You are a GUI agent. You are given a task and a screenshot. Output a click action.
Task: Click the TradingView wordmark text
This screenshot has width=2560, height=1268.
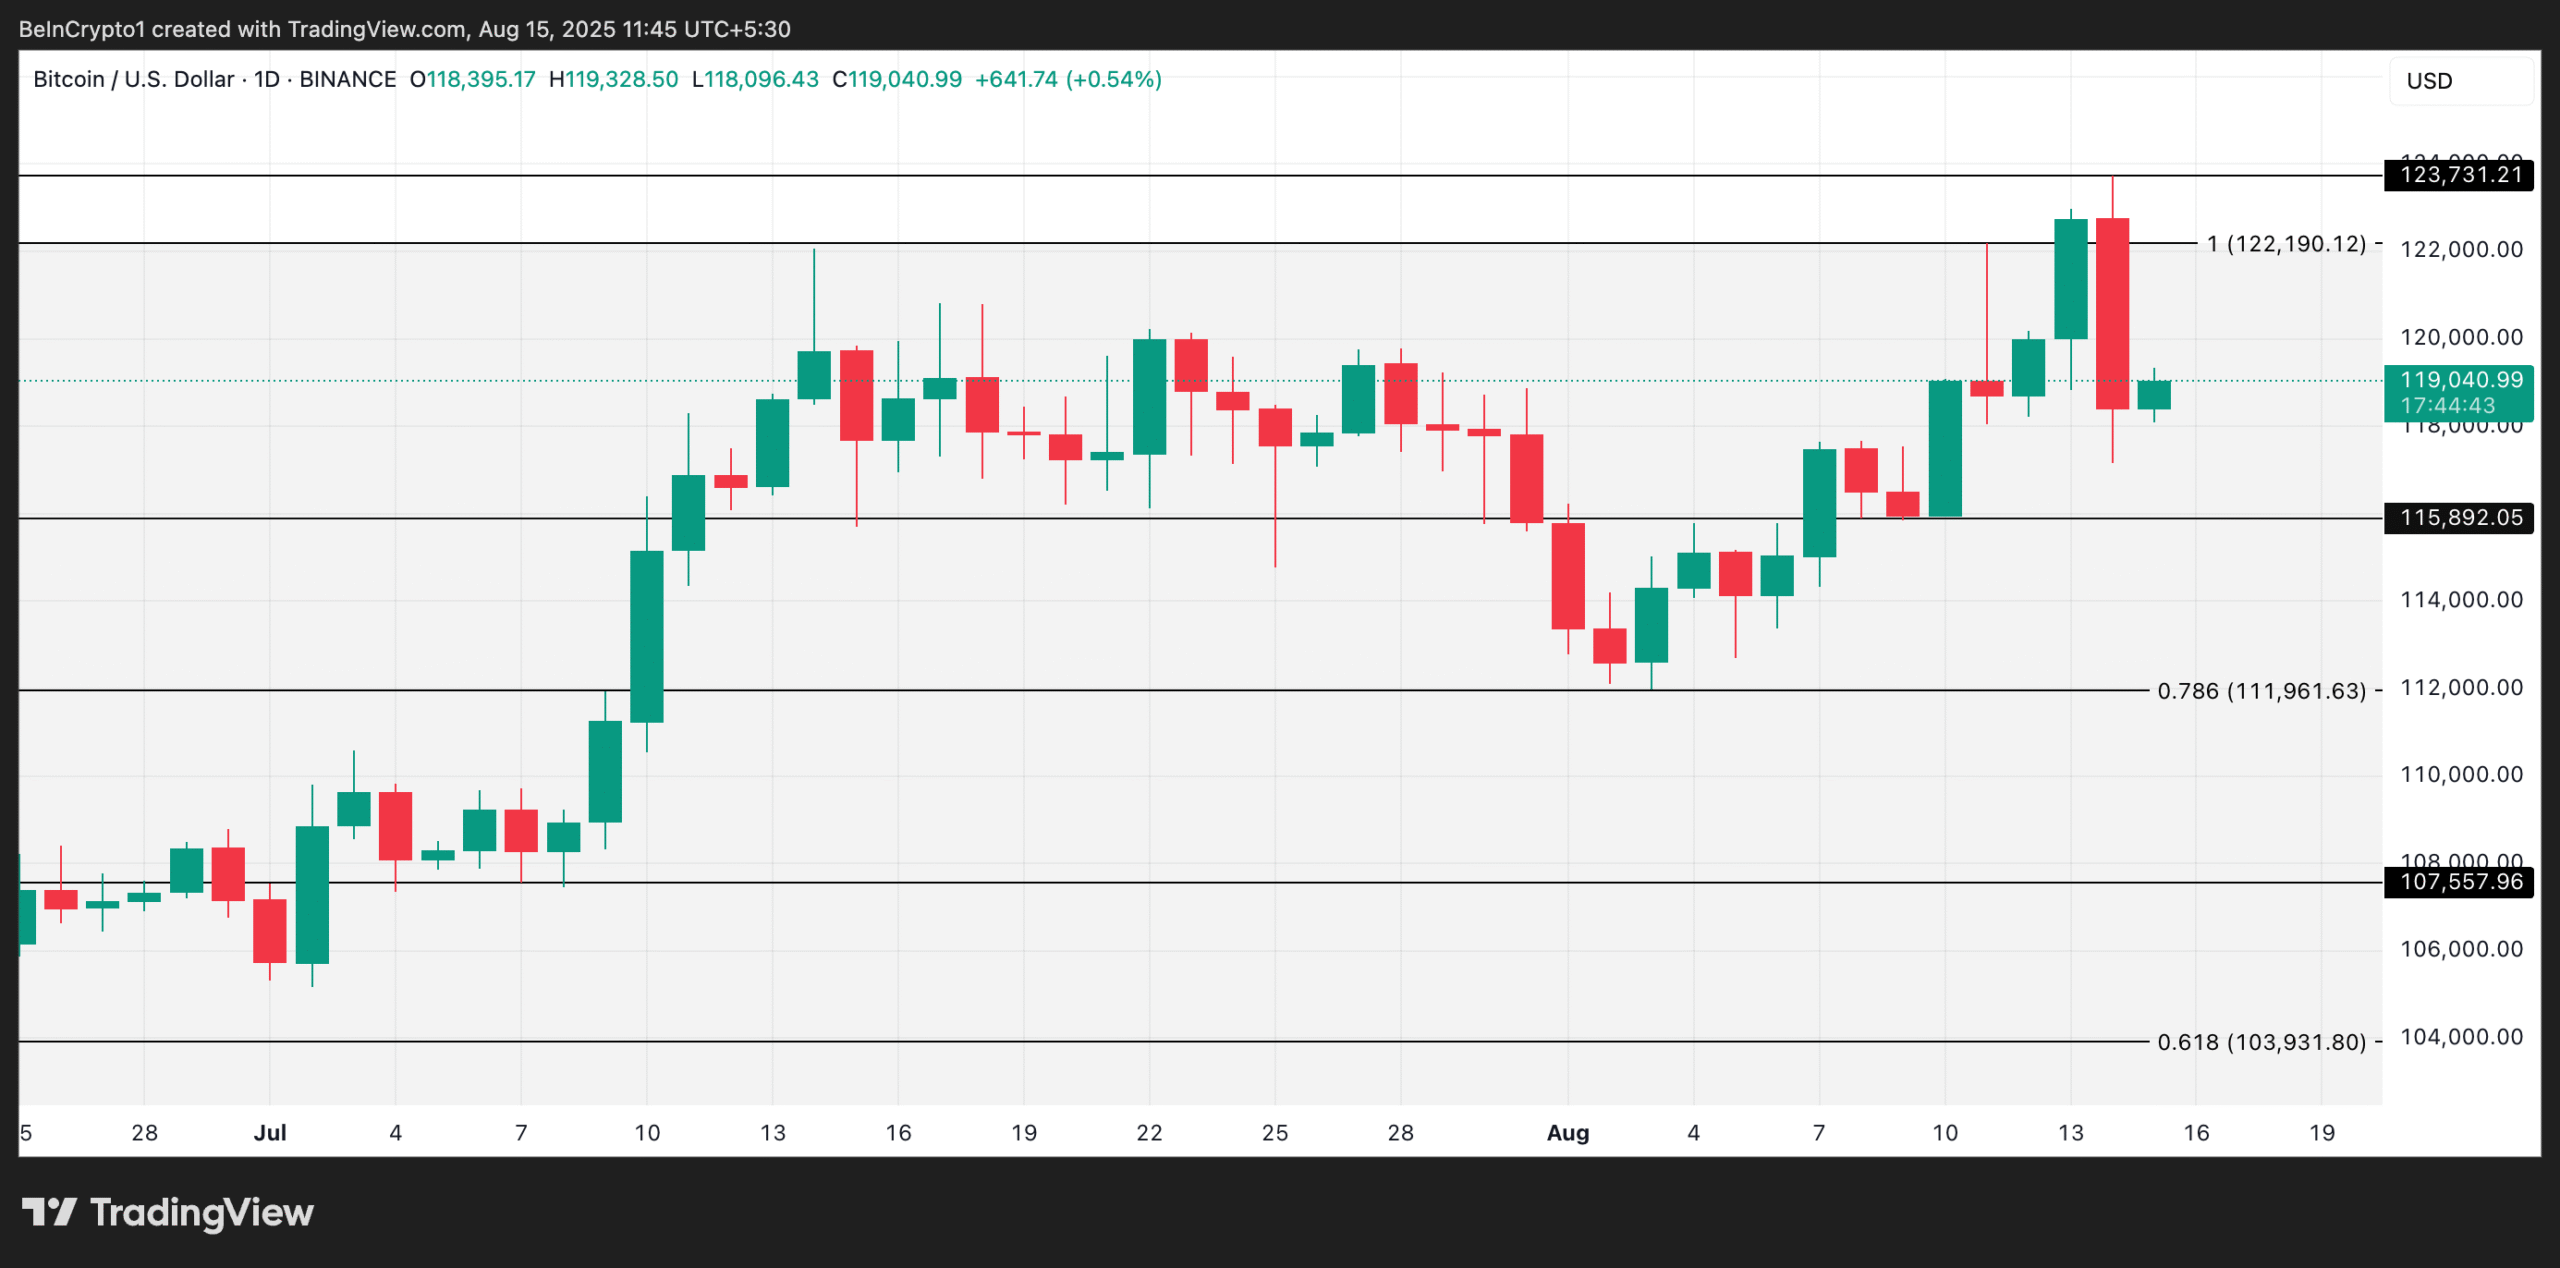(x=202, y=1213)
